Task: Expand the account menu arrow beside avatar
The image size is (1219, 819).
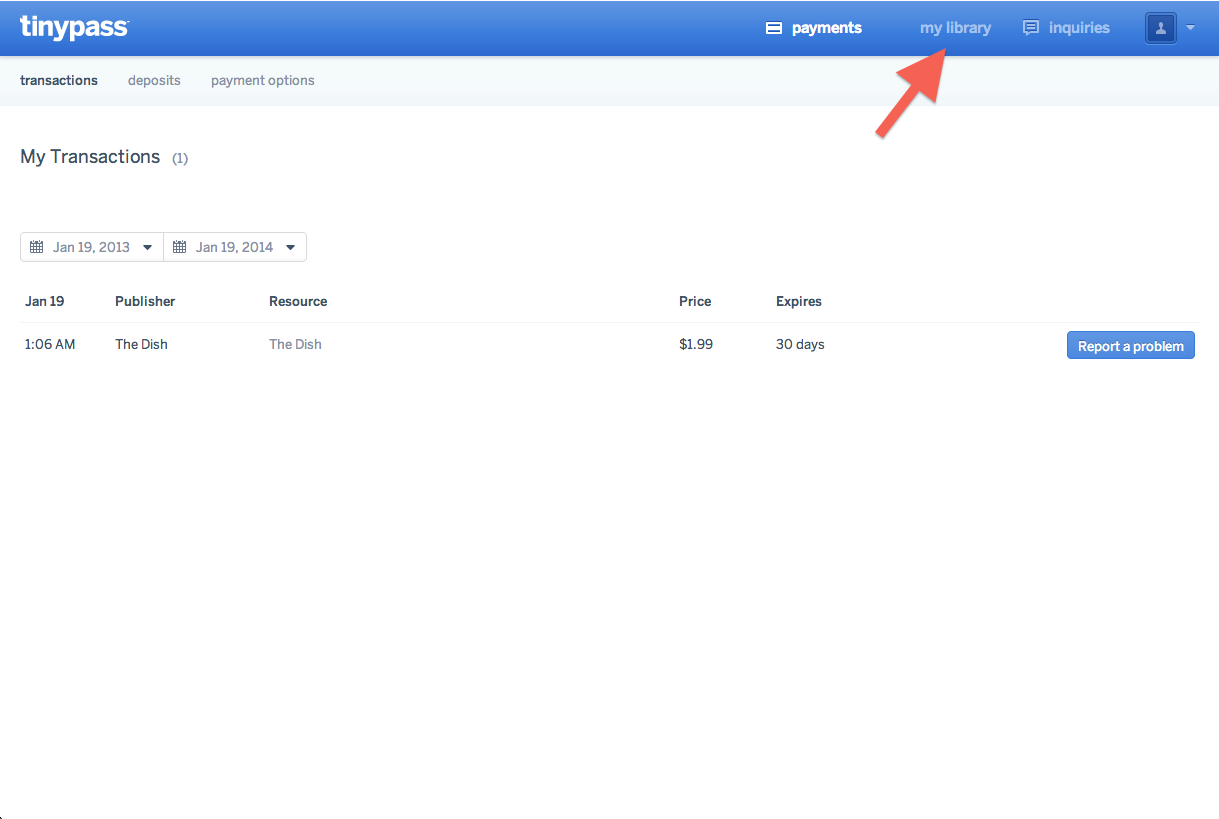Action: point(1190,28)
